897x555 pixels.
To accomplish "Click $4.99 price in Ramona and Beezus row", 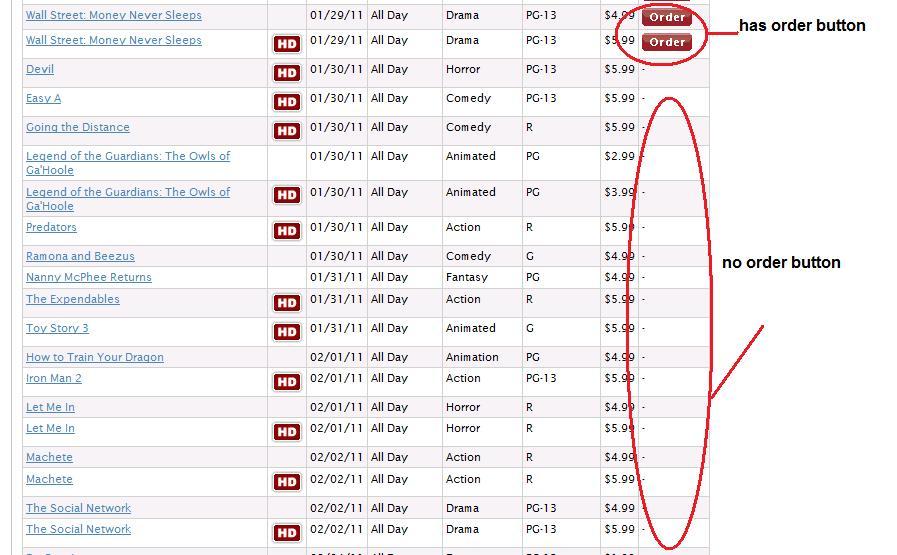I will pos(620,256).
